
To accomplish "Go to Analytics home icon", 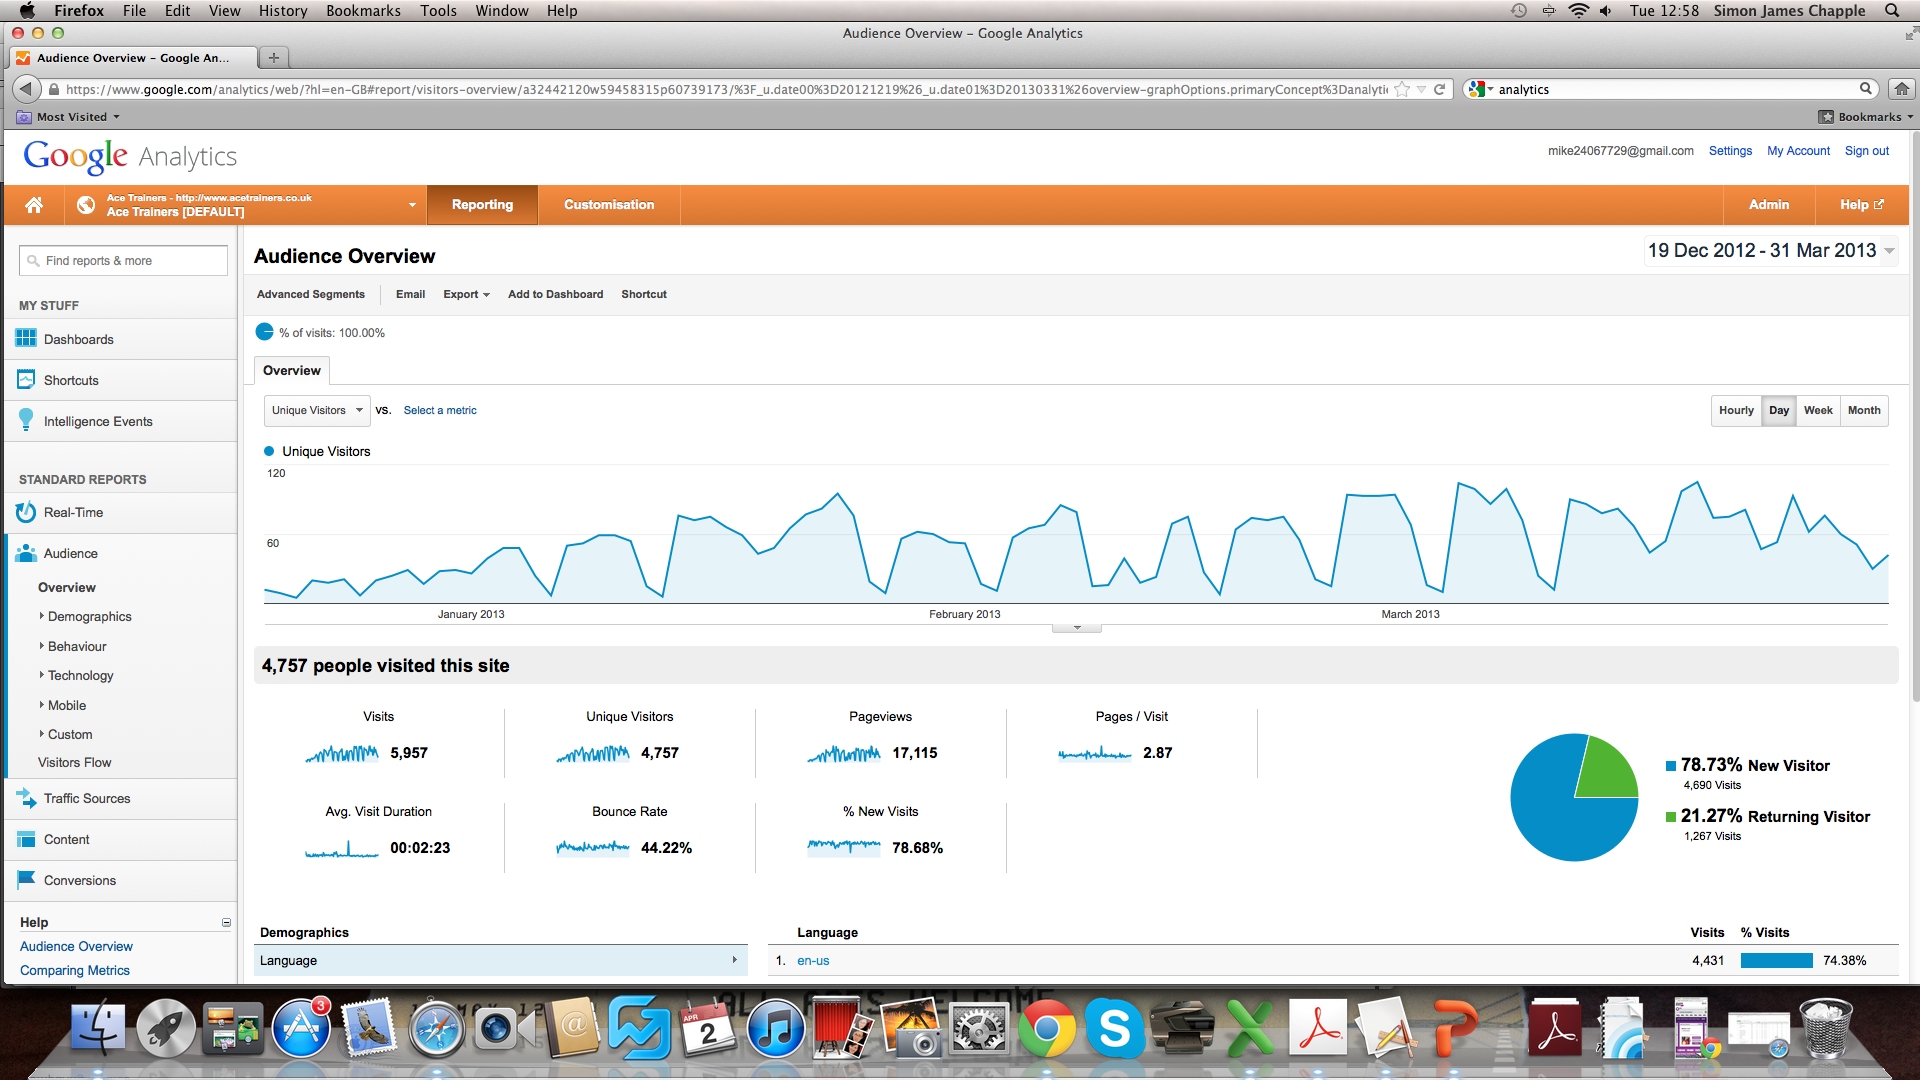I will click(x=34, y=205).
